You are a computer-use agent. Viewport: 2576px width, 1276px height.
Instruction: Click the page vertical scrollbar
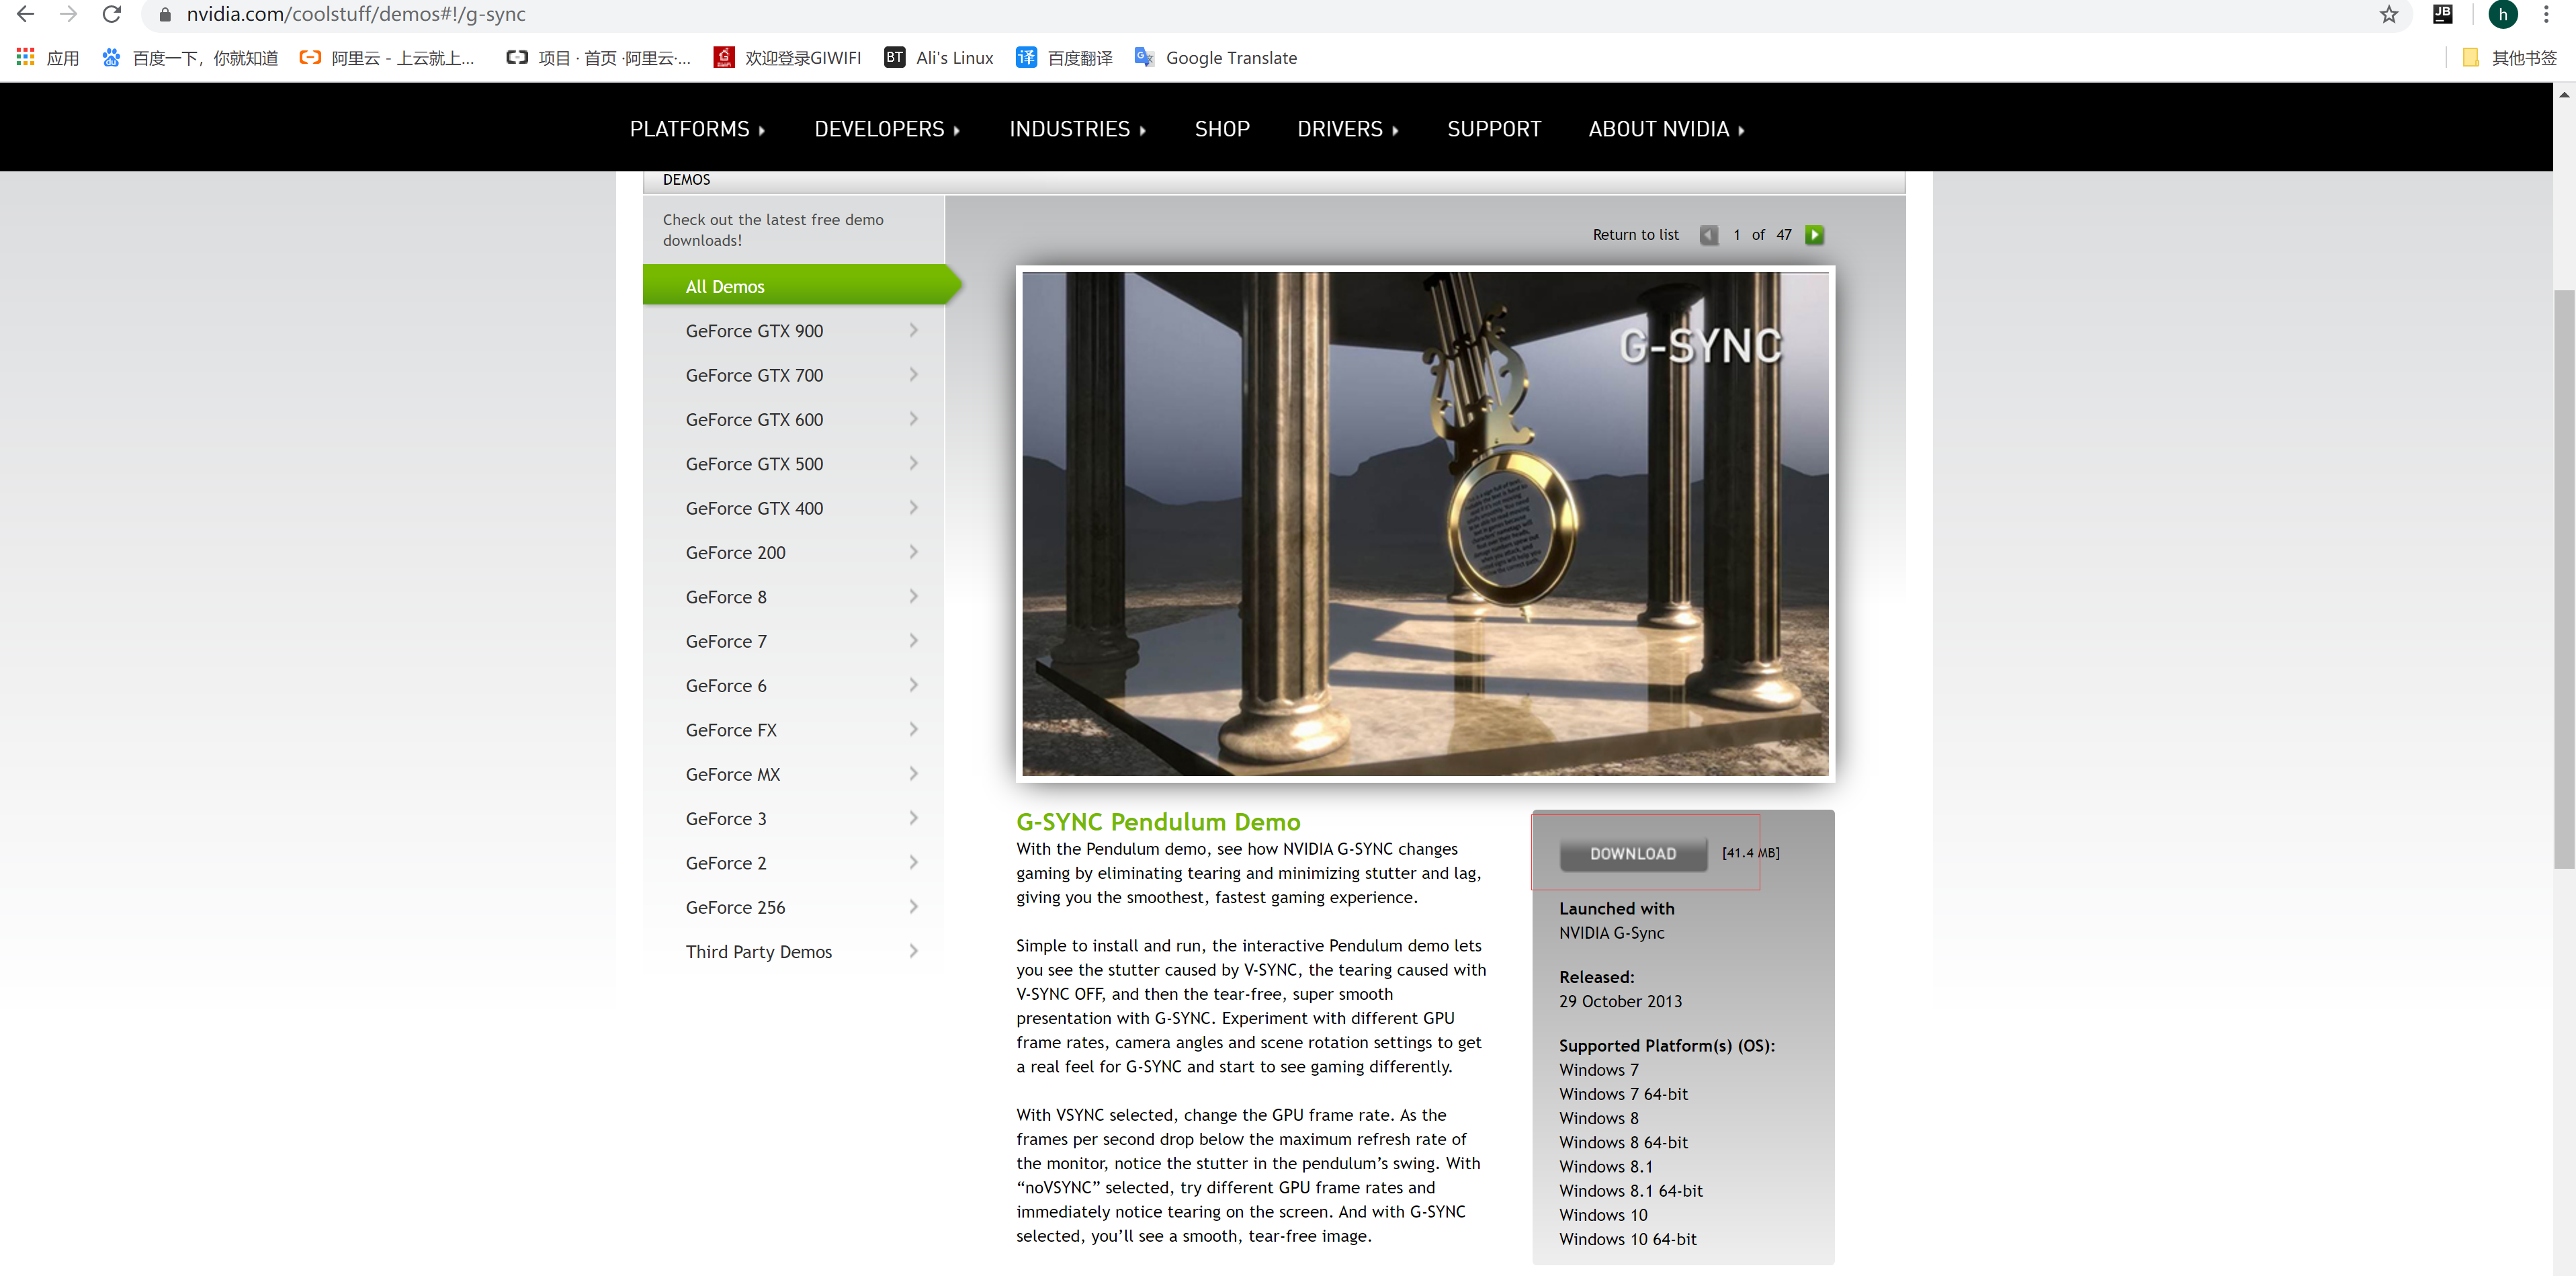(x=2564, y=578)
